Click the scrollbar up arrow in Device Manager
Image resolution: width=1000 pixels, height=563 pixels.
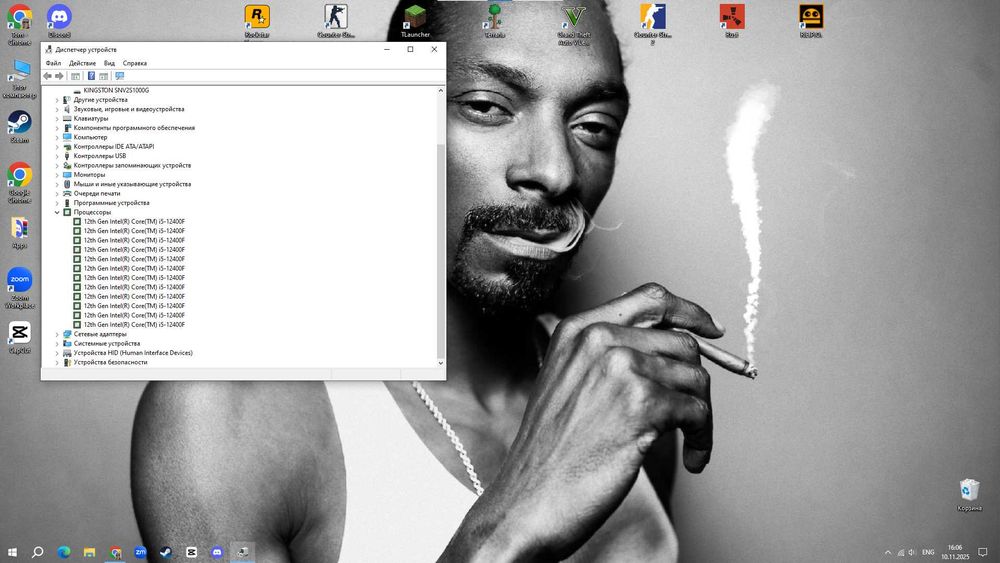[x=440, y=91]
